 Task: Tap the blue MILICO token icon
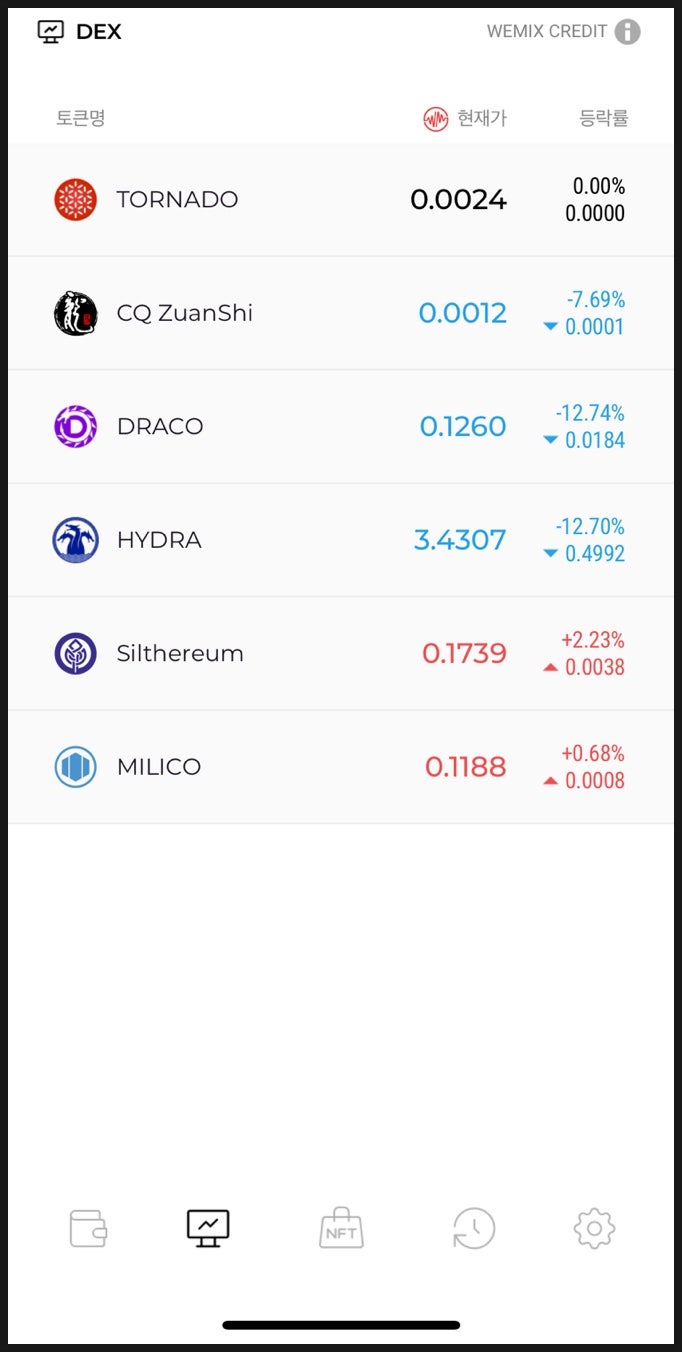[75, 767]
